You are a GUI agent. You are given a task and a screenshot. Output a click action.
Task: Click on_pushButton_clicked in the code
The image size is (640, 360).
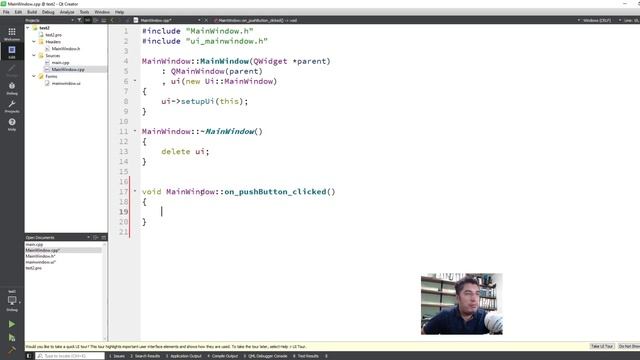coord(275,191)
